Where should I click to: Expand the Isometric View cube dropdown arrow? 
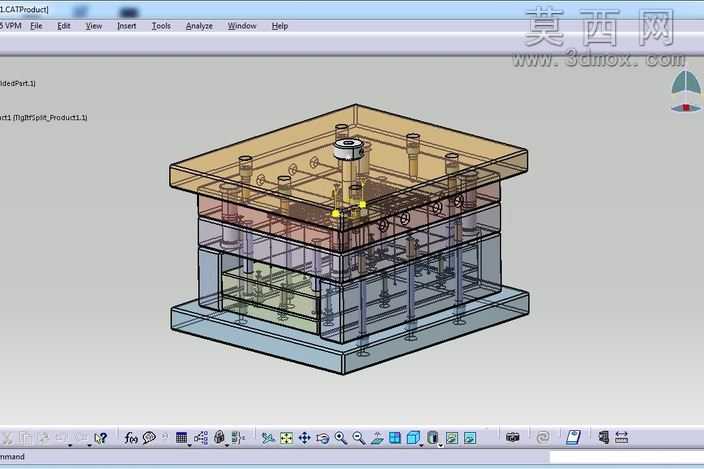pyautogui.click(x=421, y=445)
